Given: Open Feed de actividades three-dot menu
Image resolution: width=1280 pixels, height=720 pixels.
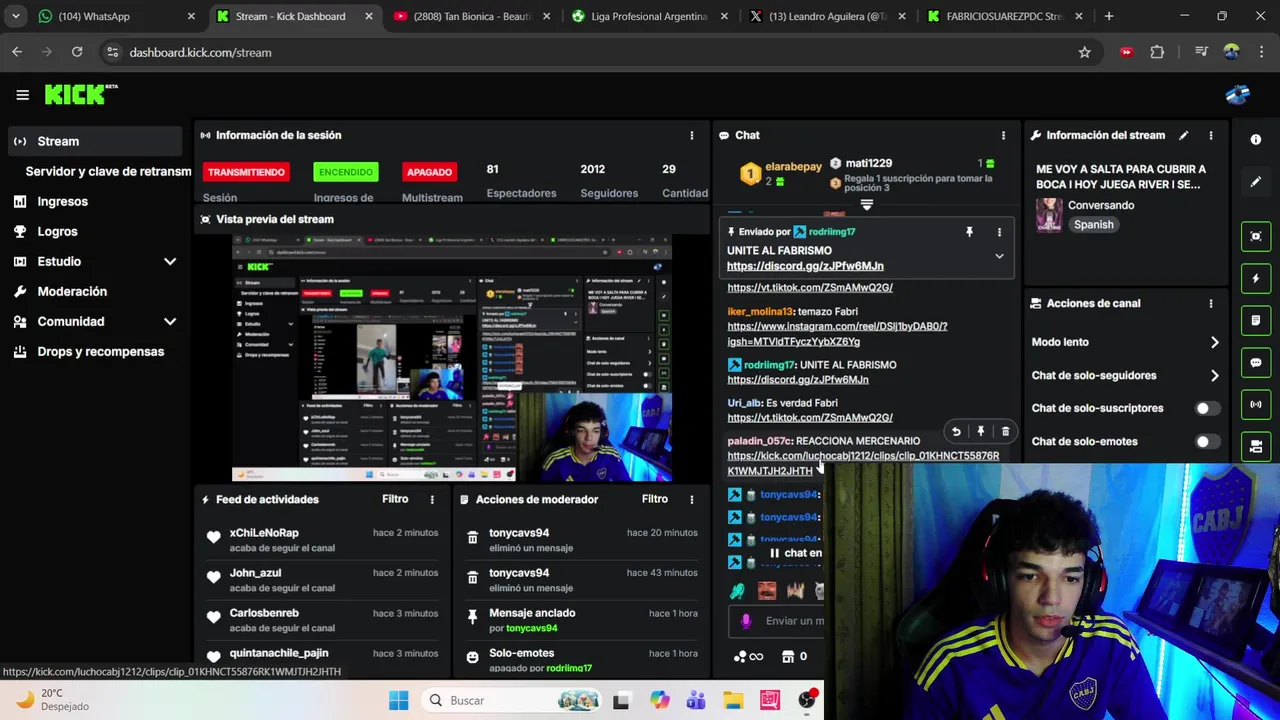Looking at the screenshot, I should [x=432, y=499].
